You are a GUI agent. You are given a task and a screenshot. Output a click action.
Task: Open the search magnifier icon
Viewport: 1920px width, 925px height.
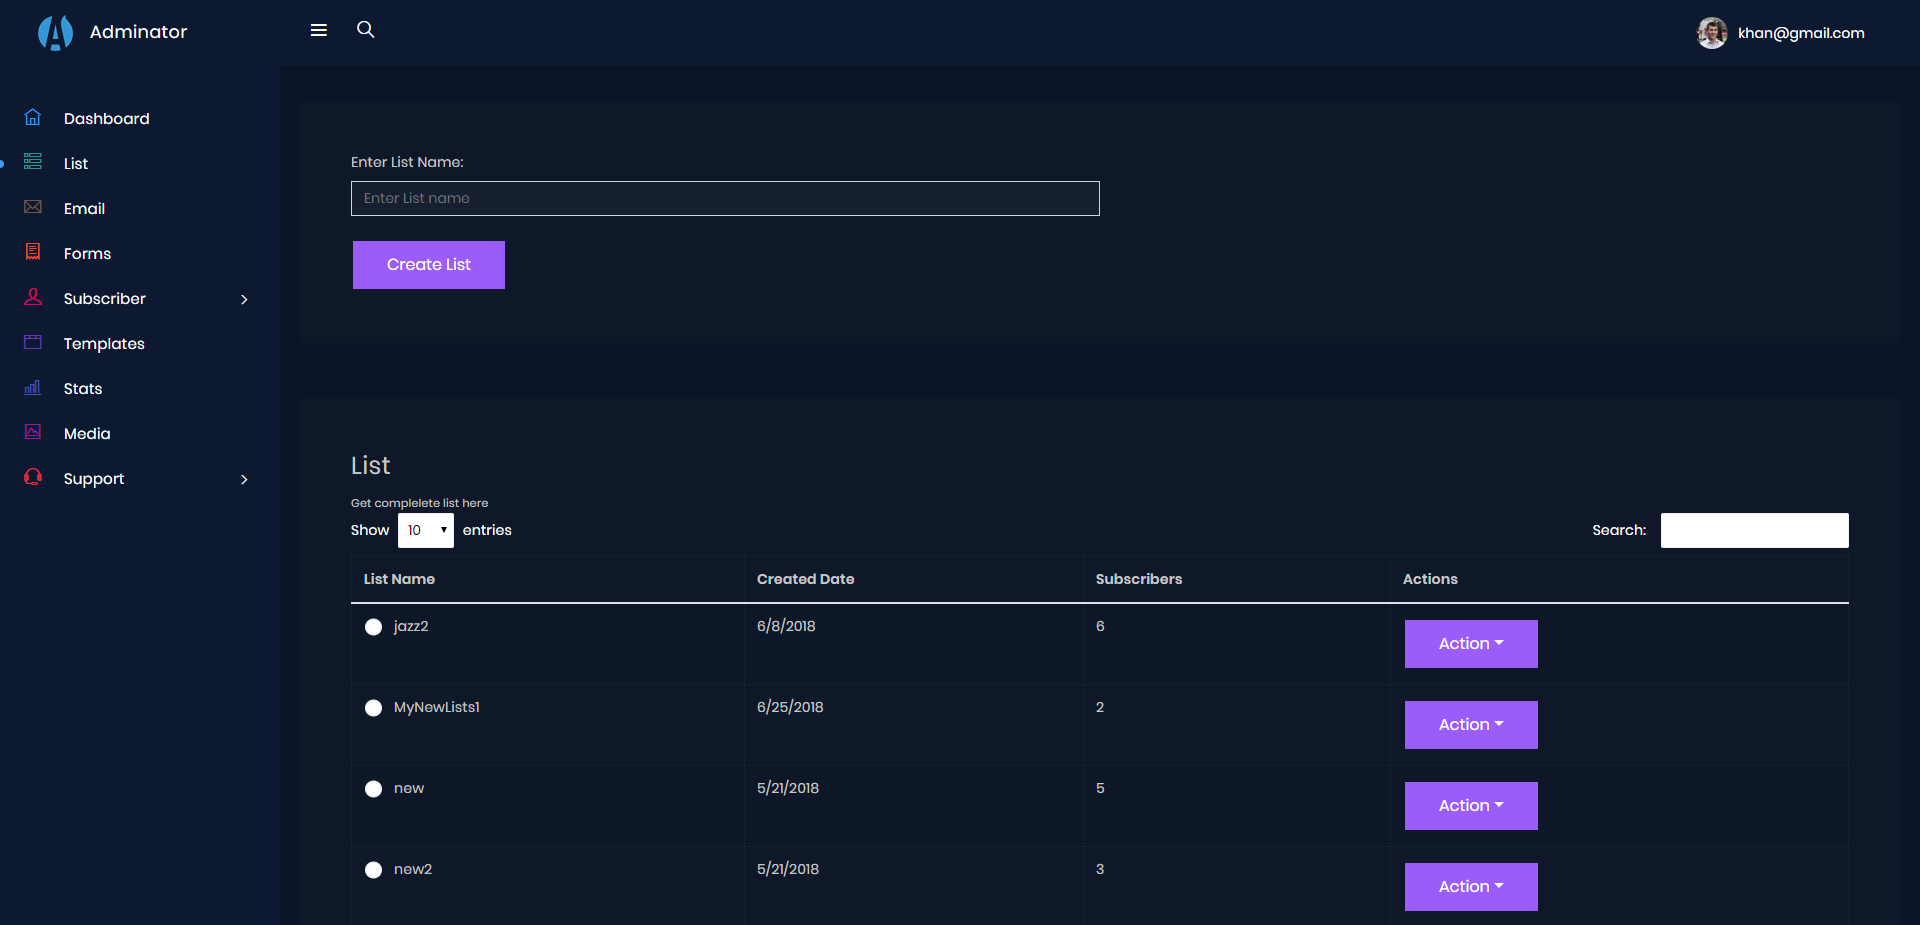366,30
